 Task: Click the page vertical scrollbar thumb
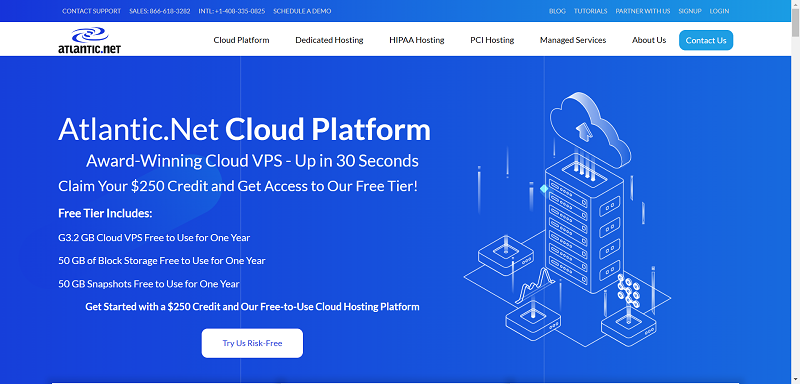click(x=795, y=23)
